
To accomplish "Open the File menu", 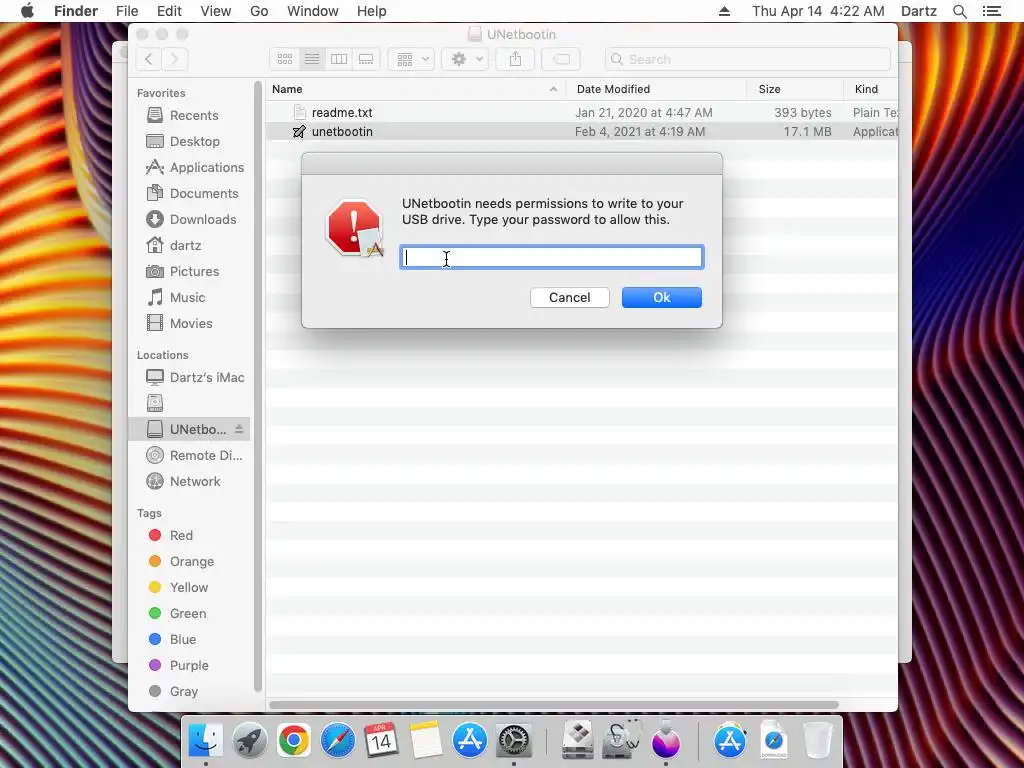I will [x=127, y=11].
